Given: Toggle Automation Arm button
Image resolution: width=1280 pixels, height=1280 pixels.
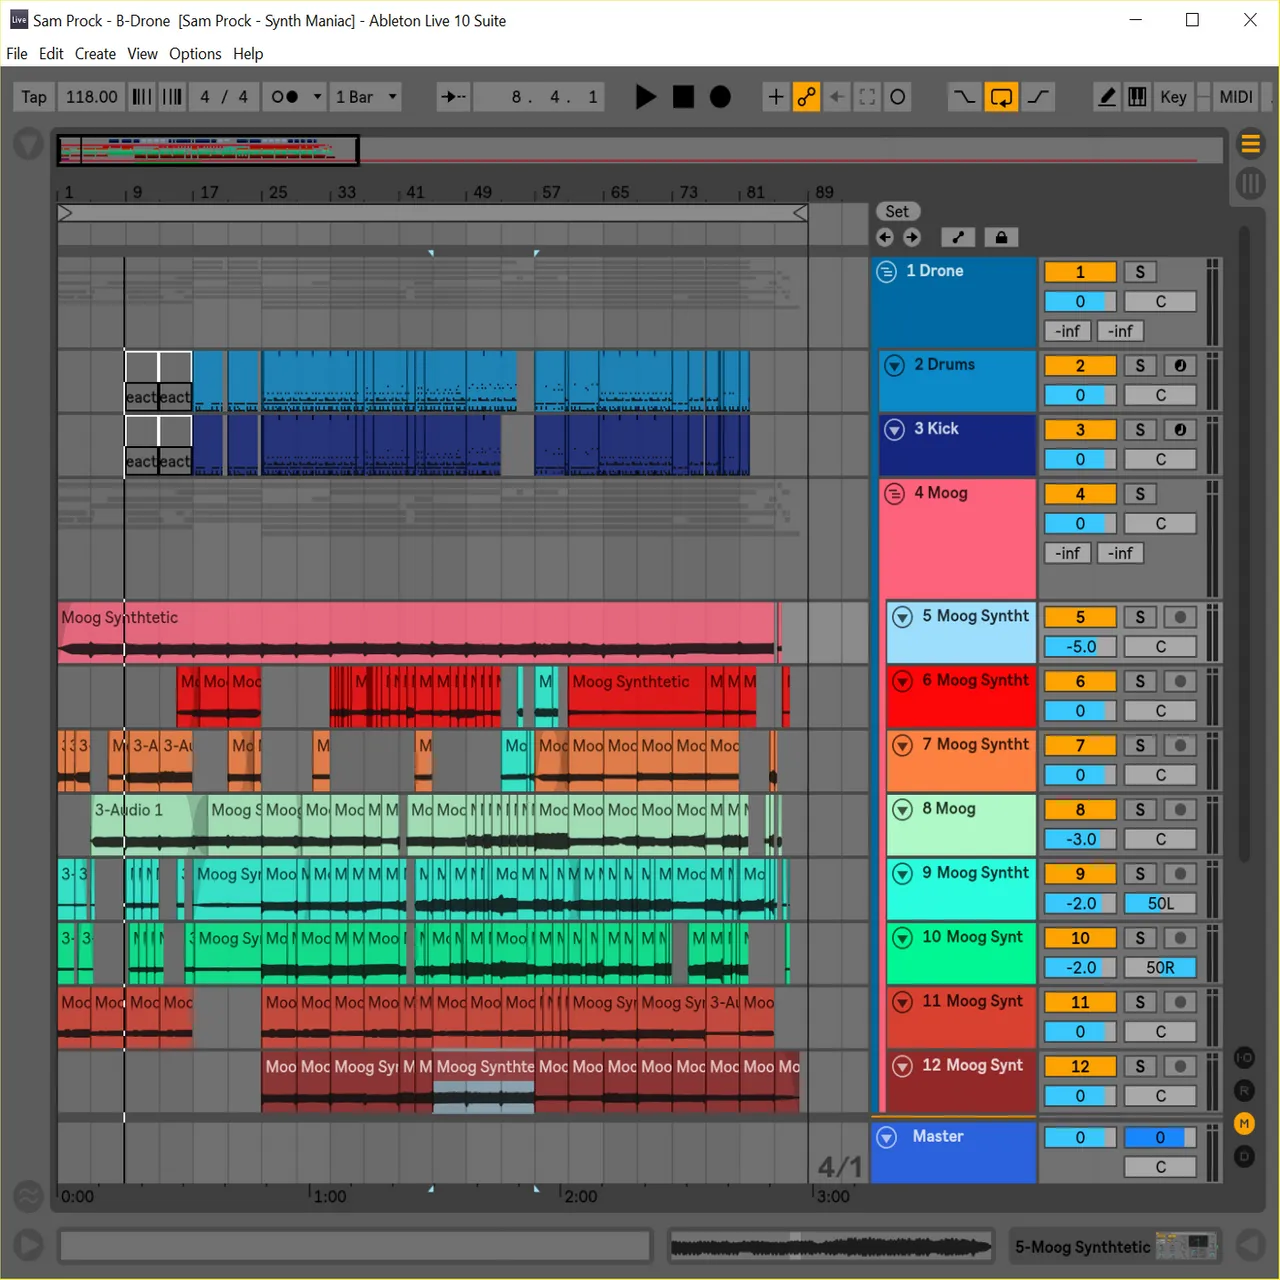Looking at the screenshot, I should (x=806, y=97).
